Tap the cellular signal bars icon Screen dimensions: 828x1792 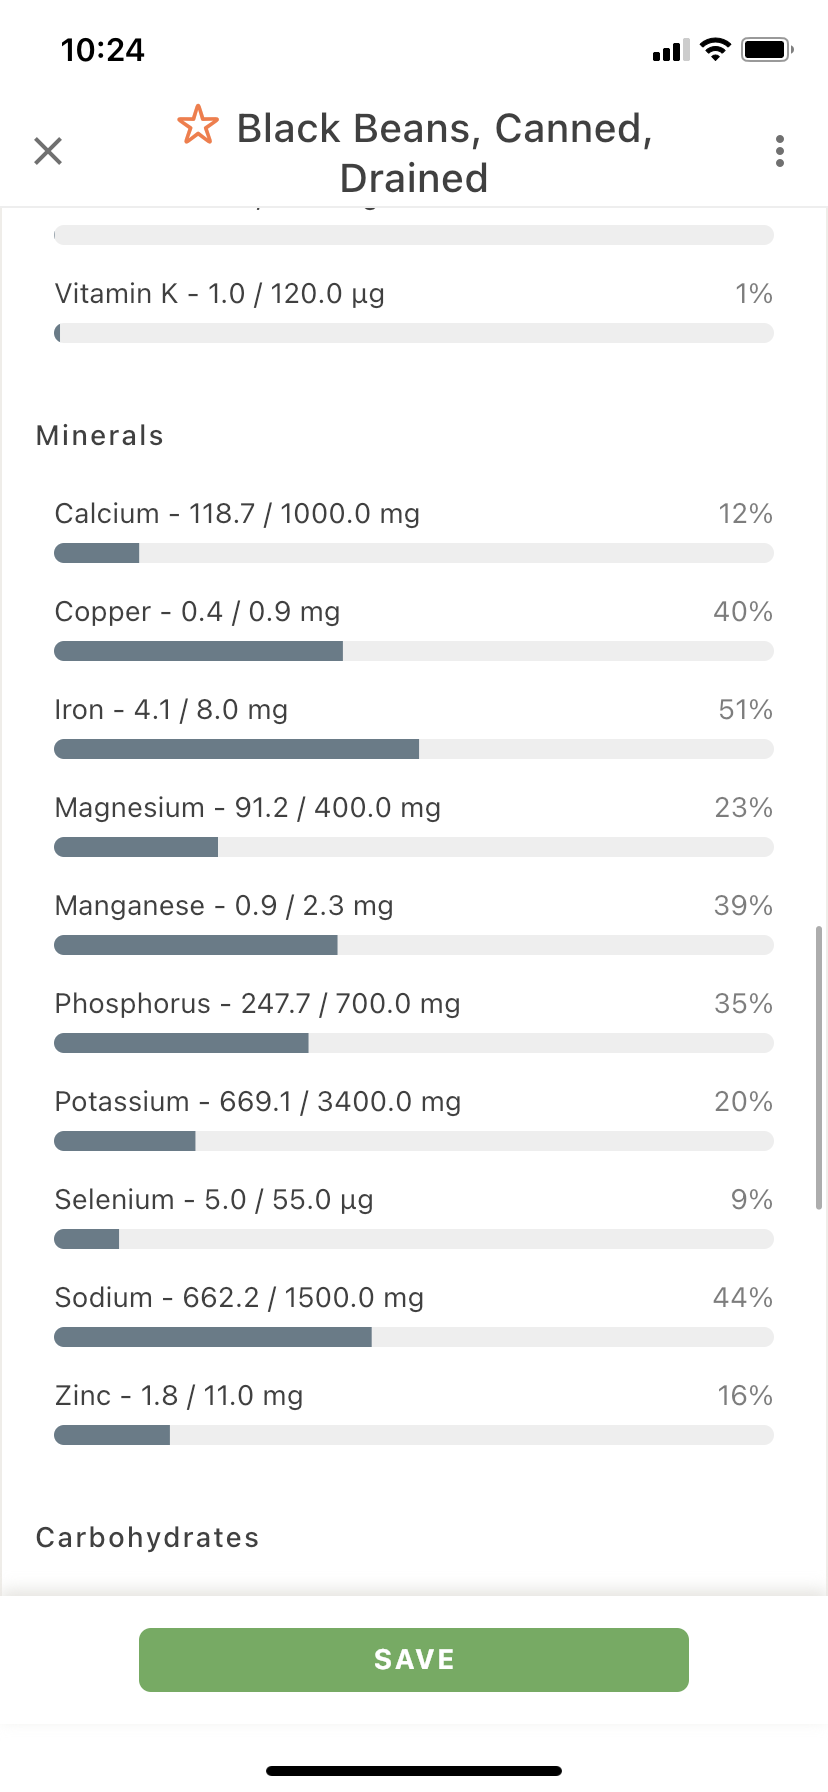coord(670,50)
